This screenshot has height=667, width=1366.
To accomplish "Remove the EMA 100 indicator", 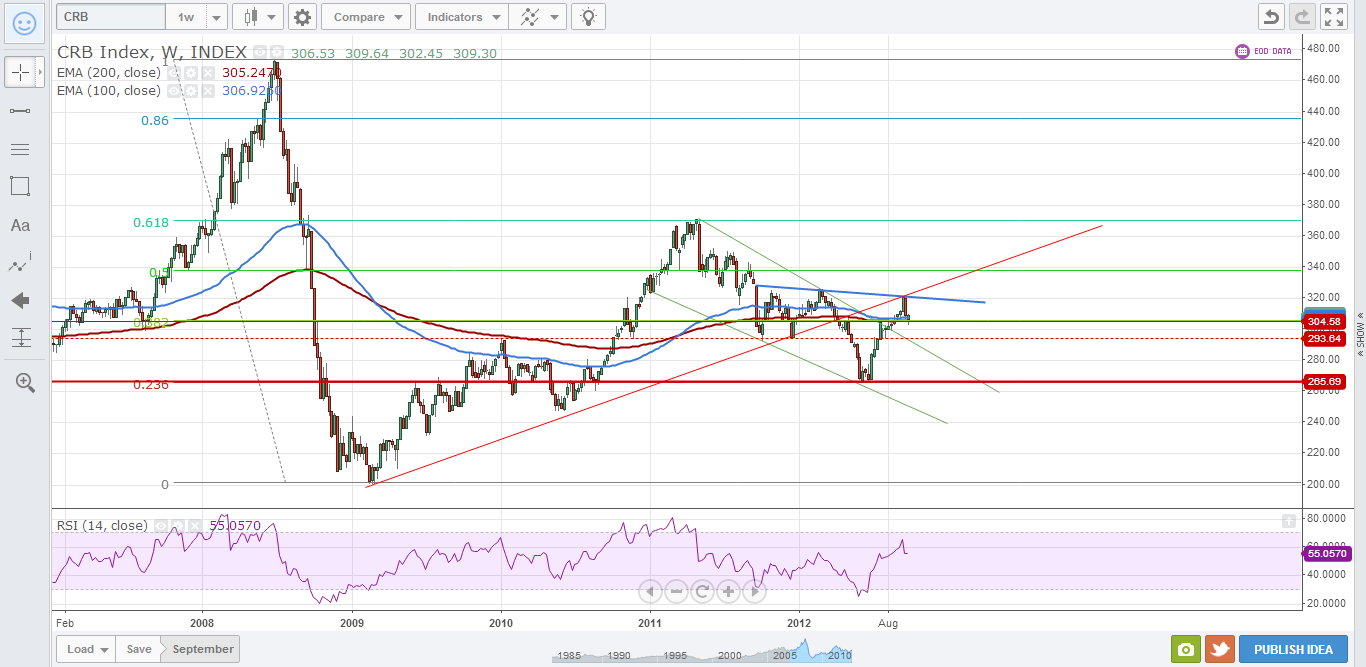I will pyautogui.click(x=208, y=91).
